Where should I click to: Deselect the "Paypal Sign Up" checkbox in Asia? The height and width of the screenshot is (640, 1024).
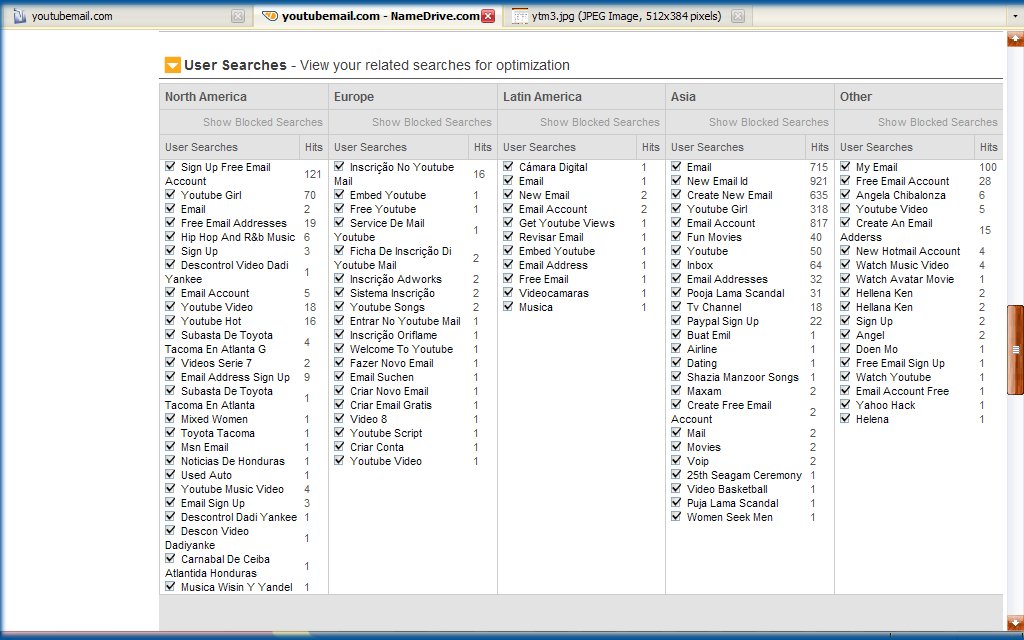point(677,320)
